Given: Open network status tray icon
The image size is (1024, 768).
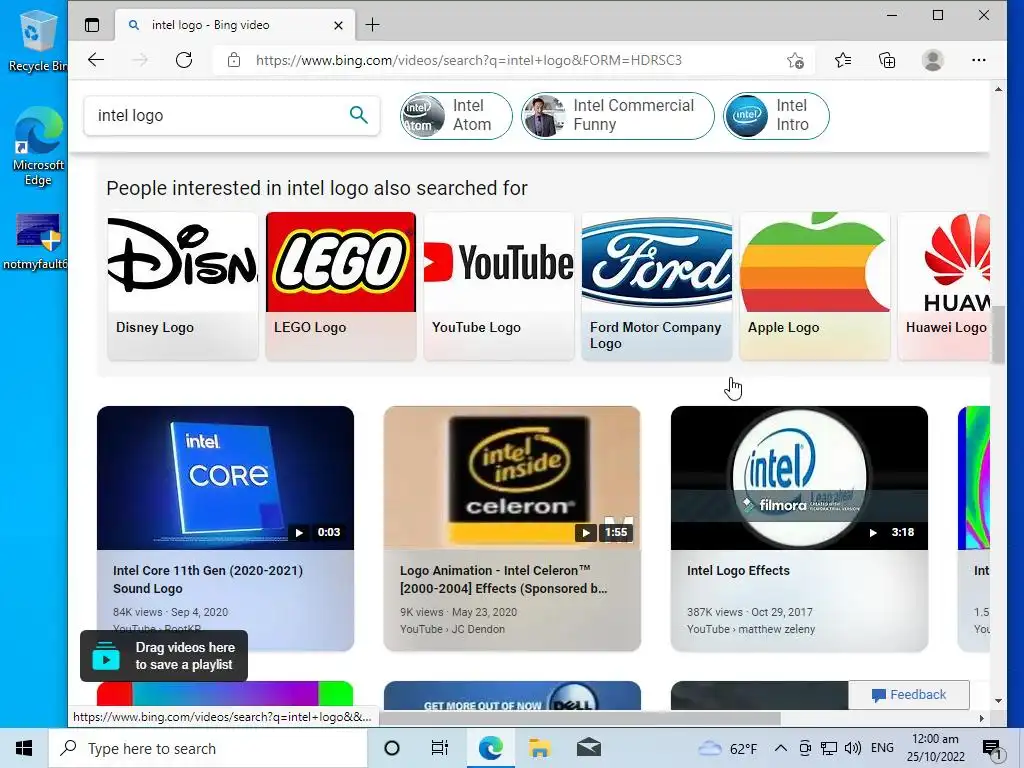Looking at the screenshot, I should click(829, 748).
